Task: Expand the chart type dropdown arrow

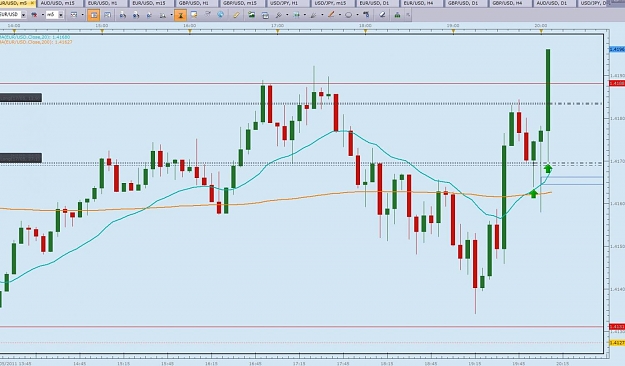Action: (82, 15)
